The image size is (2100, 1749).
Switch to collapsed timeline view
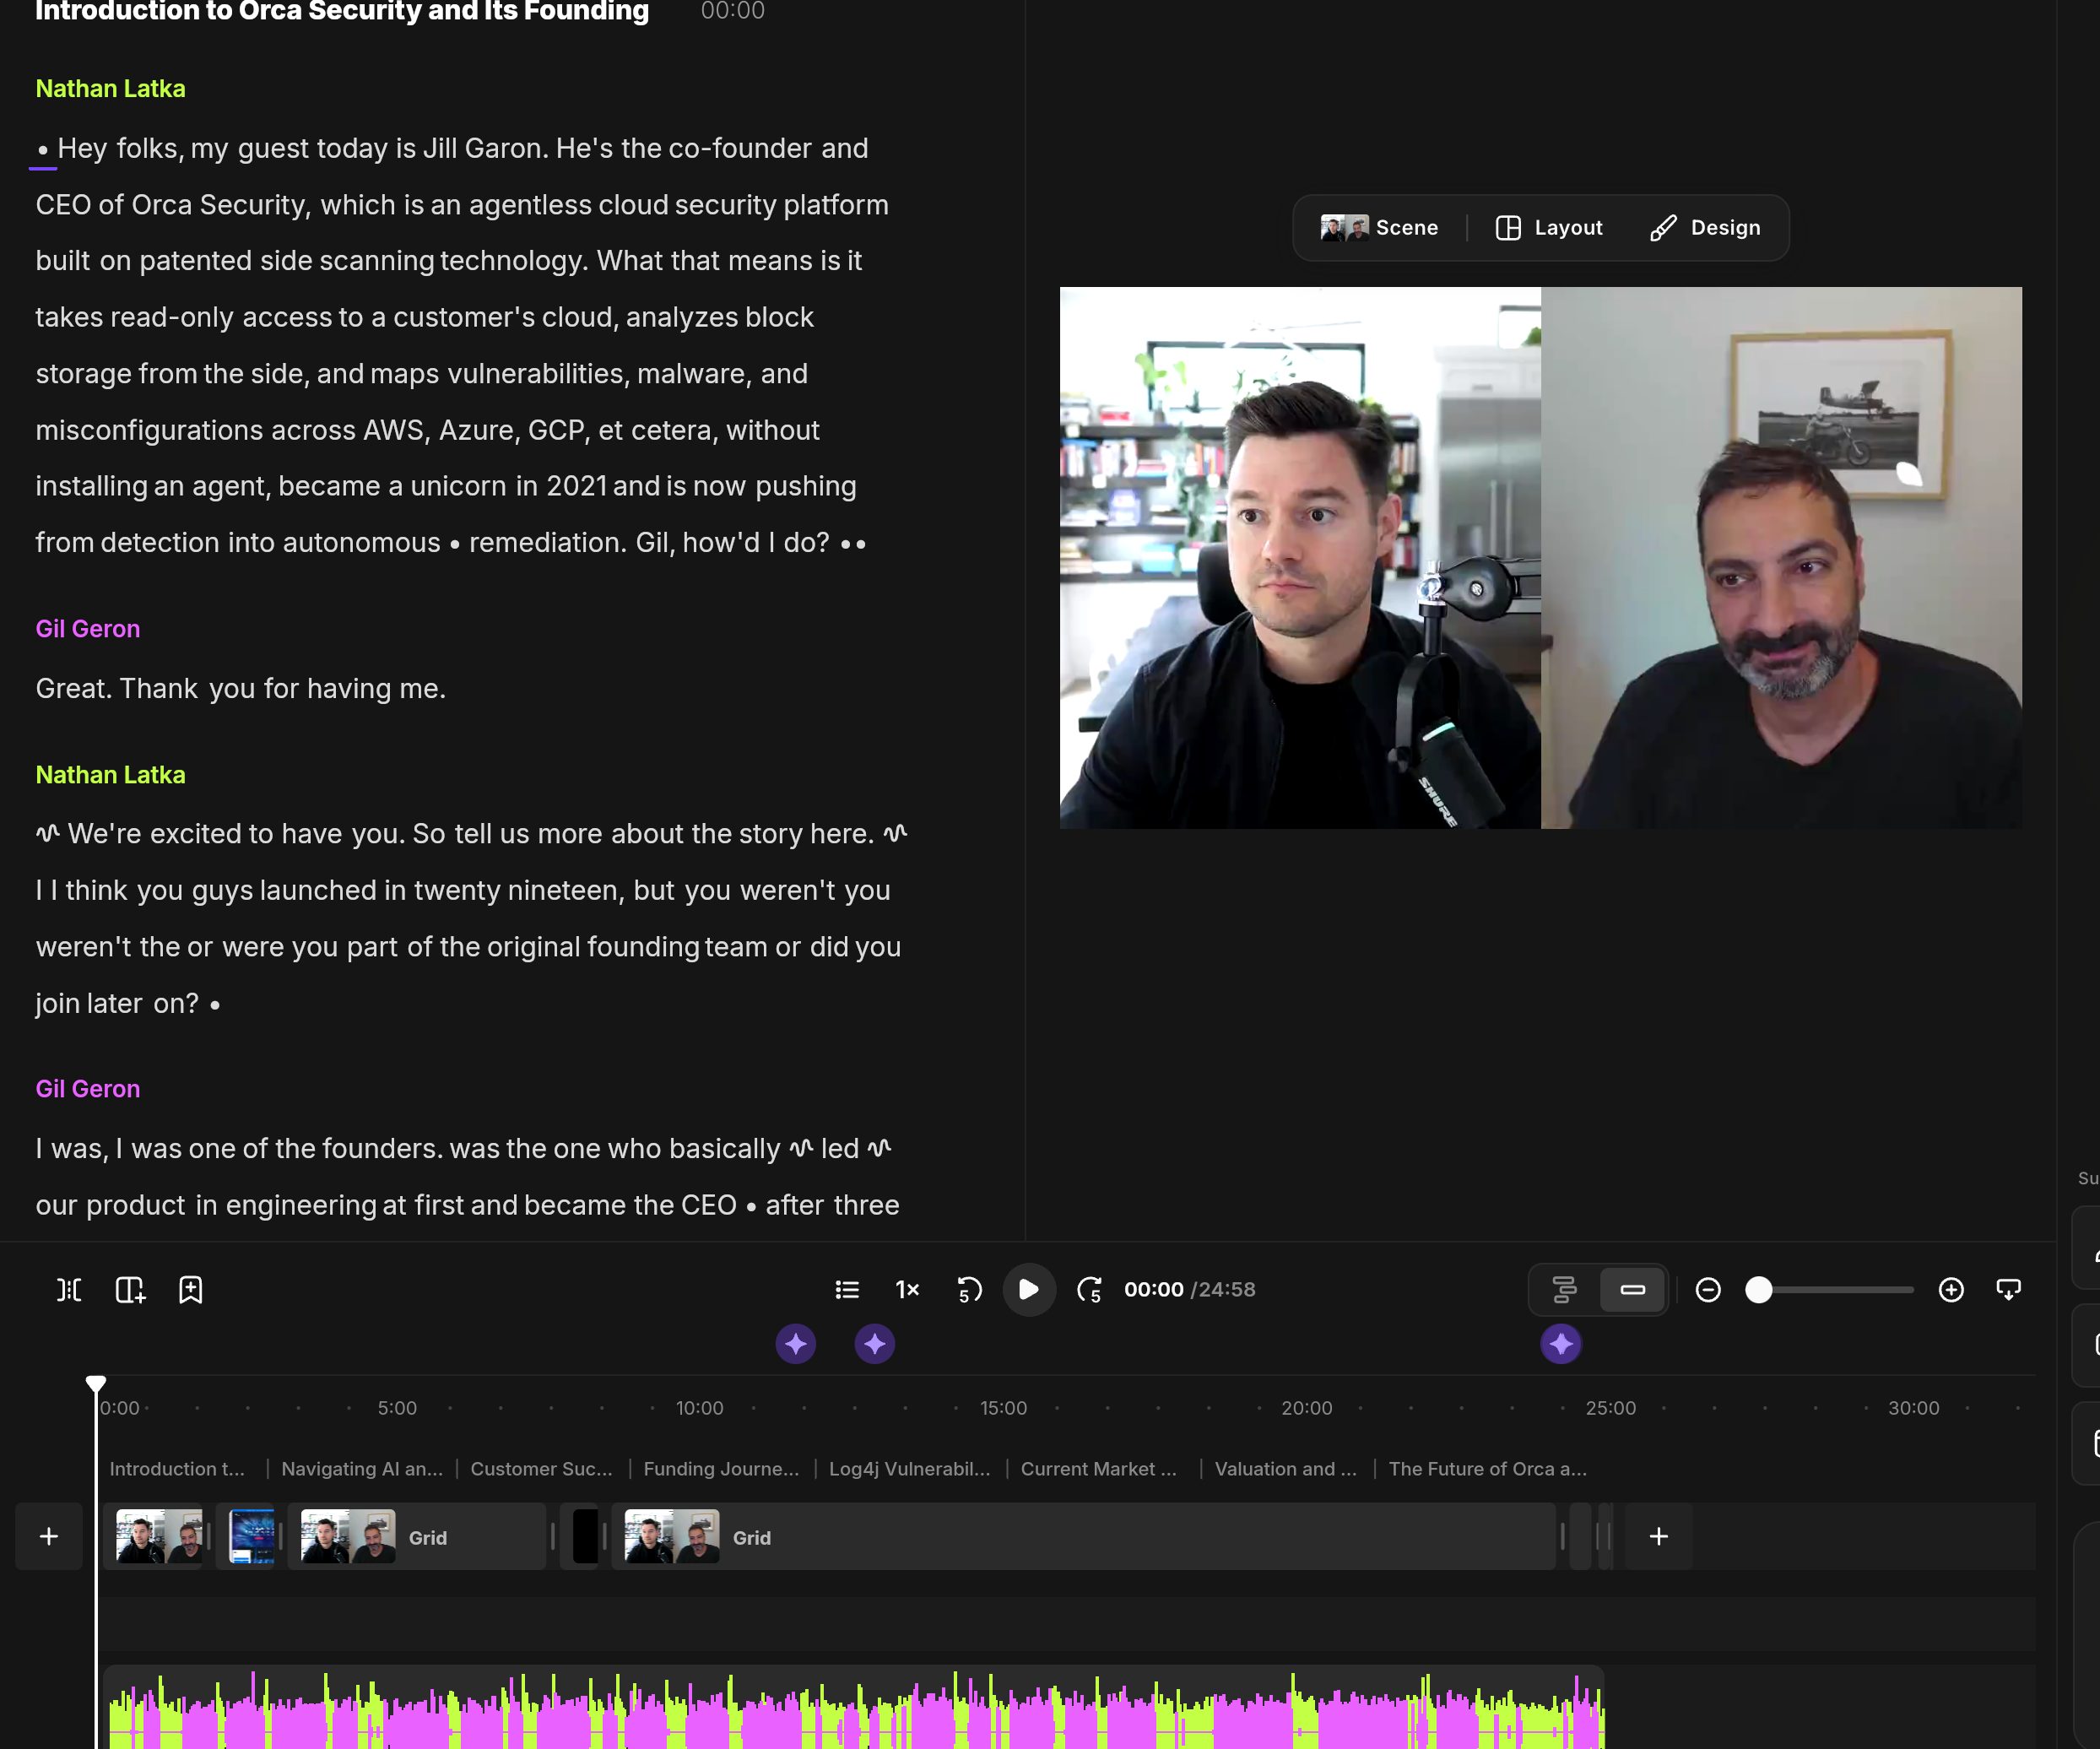pyautogui.click(x=1632, y=1290)
